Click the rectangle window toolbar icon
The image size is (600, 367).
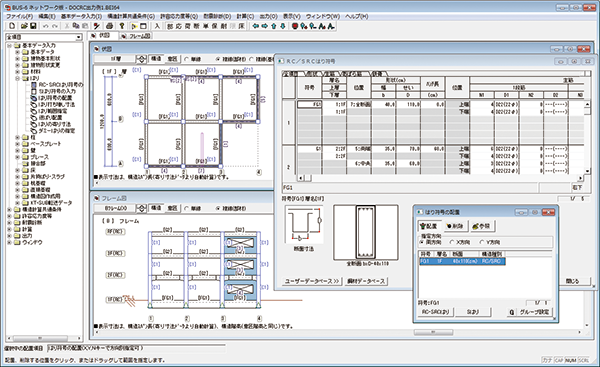(143, 26)
